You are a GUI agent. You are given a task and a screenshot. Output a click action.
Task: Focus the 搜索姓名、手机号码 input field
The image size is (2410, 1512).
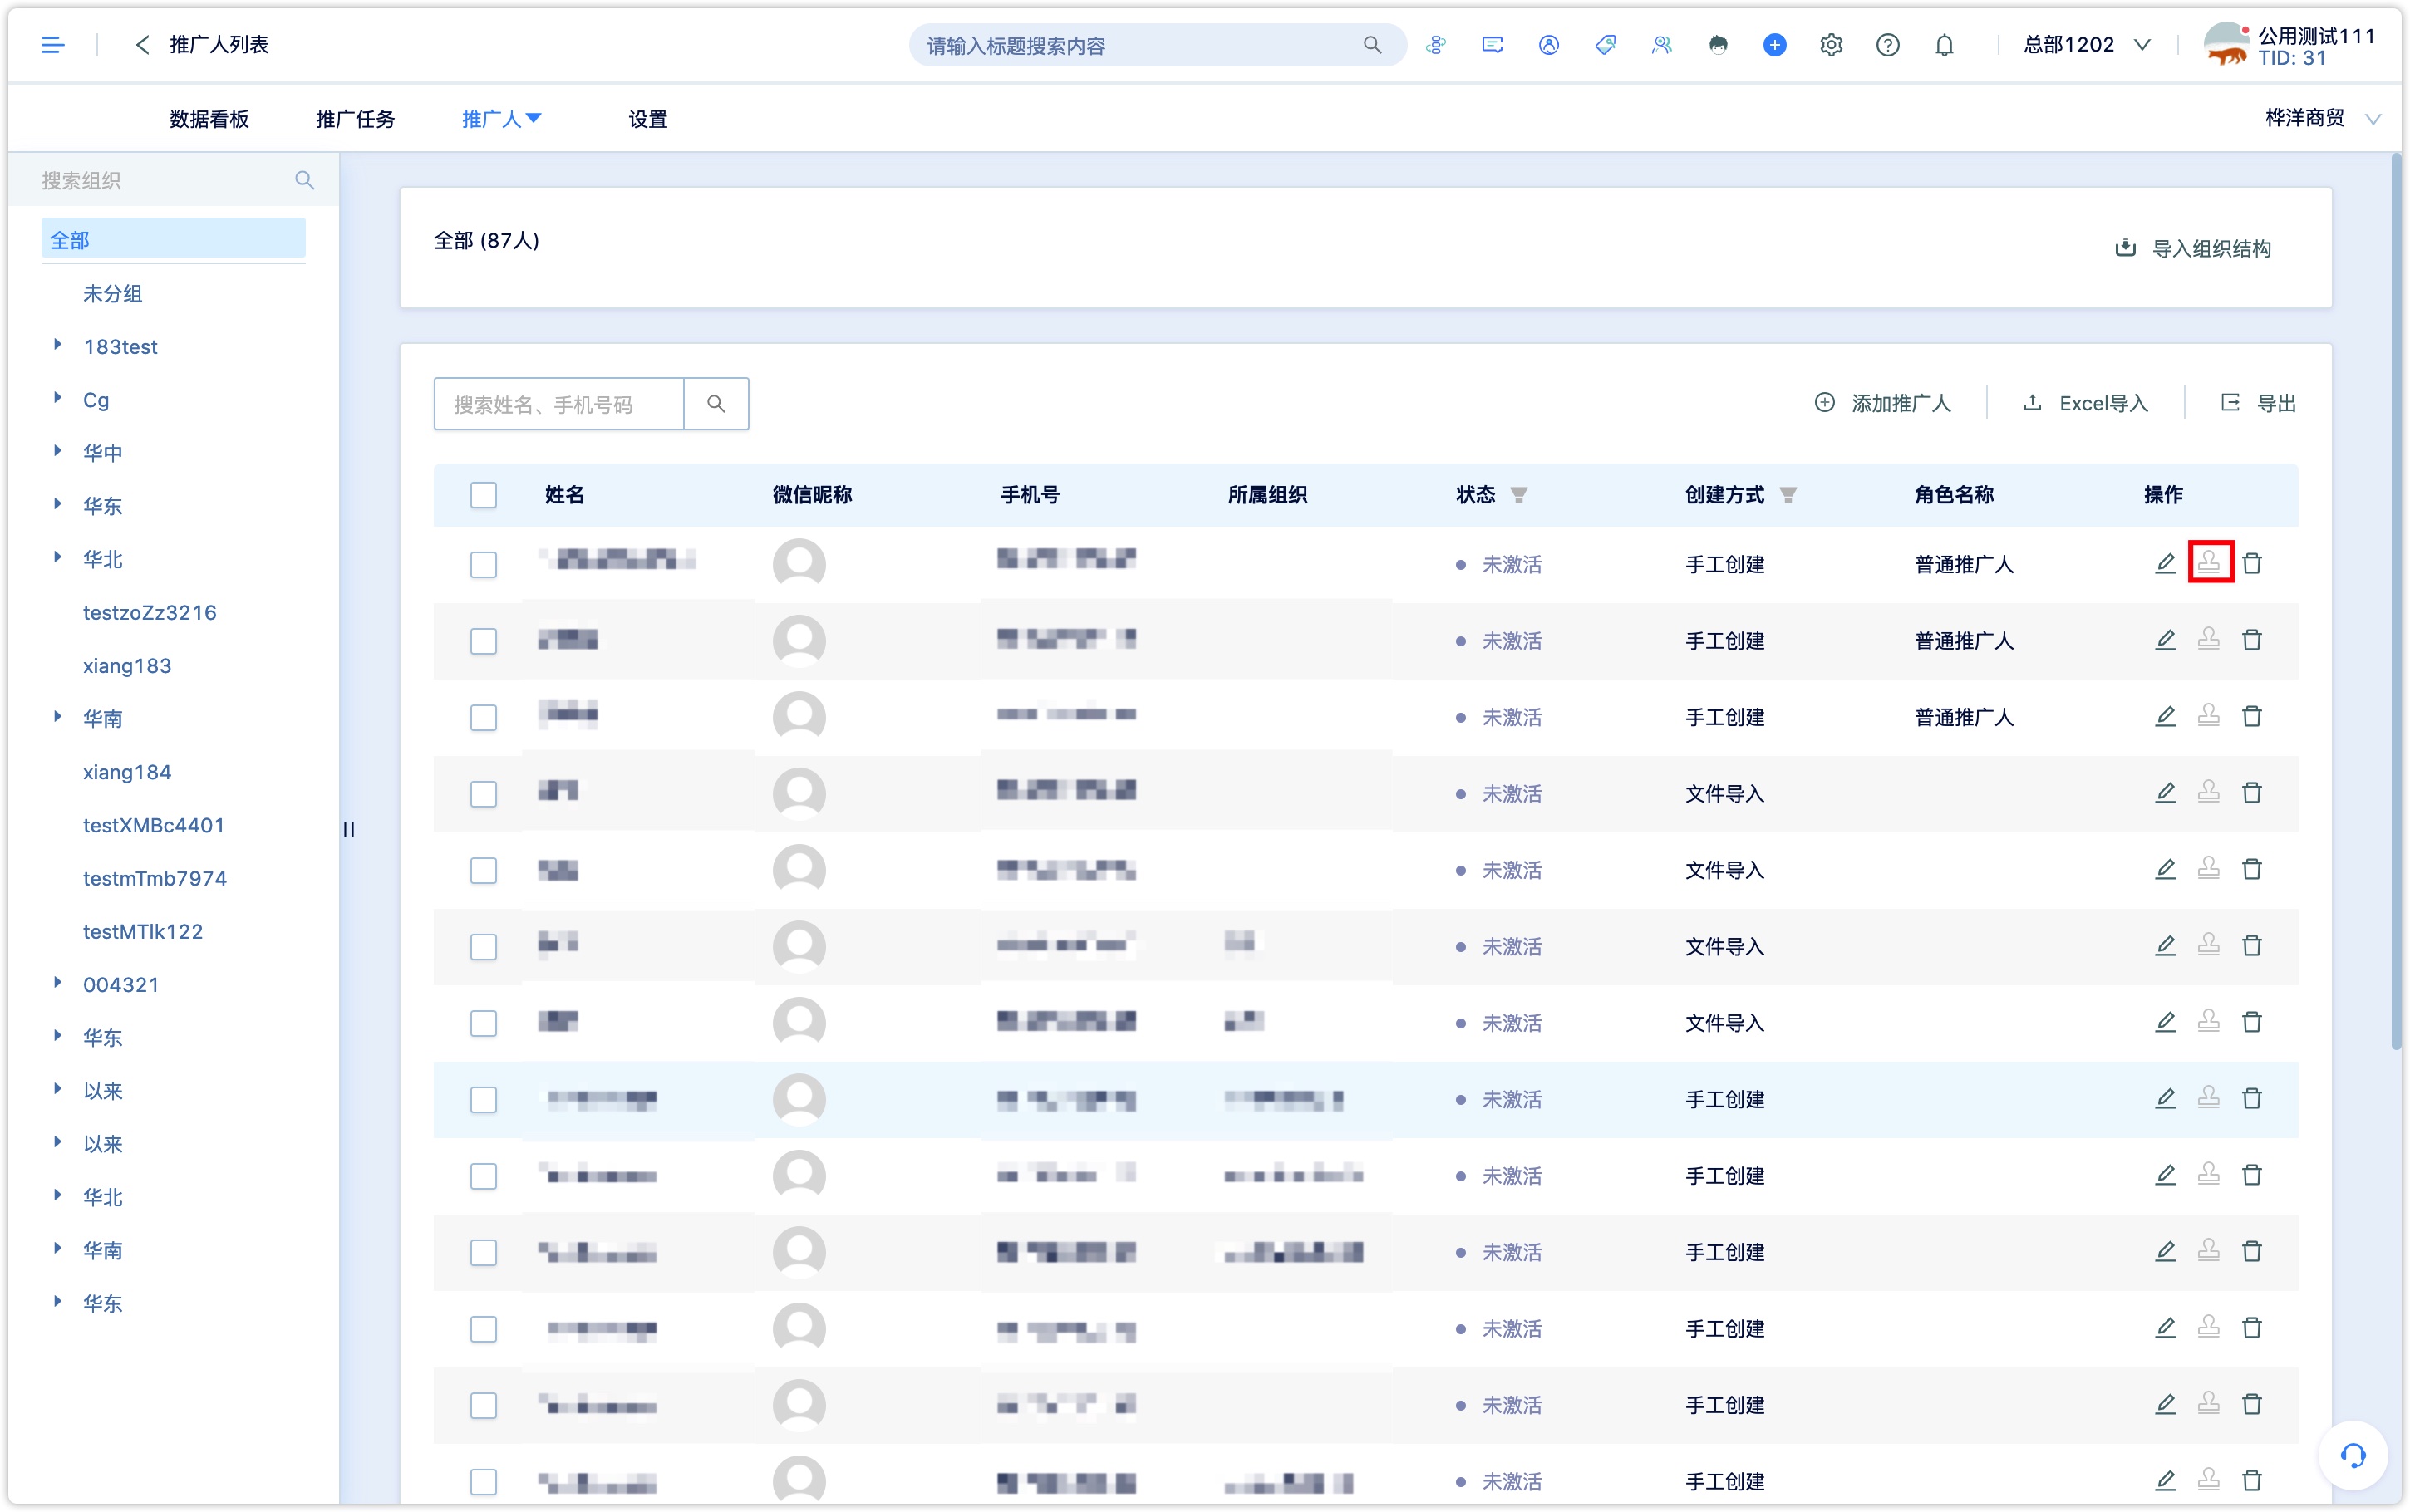pos(559,404)
